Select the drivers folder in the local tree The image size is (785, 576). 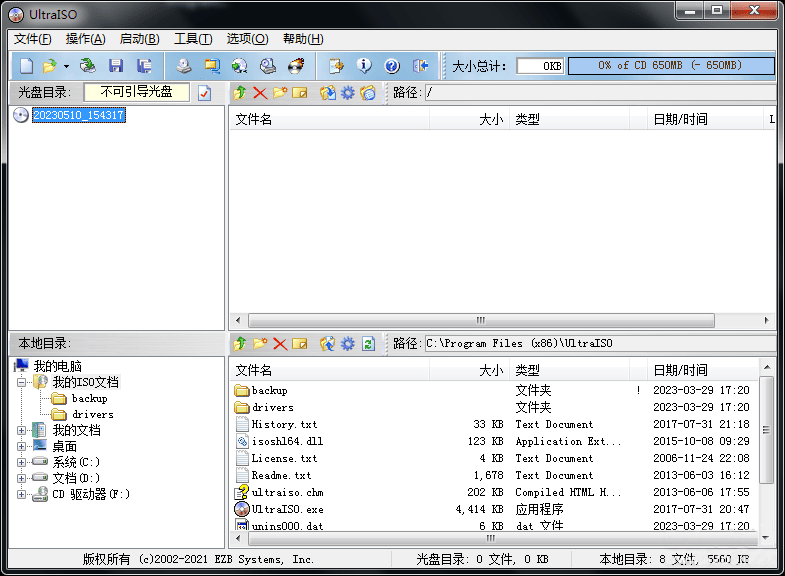(x=93, y=414)
